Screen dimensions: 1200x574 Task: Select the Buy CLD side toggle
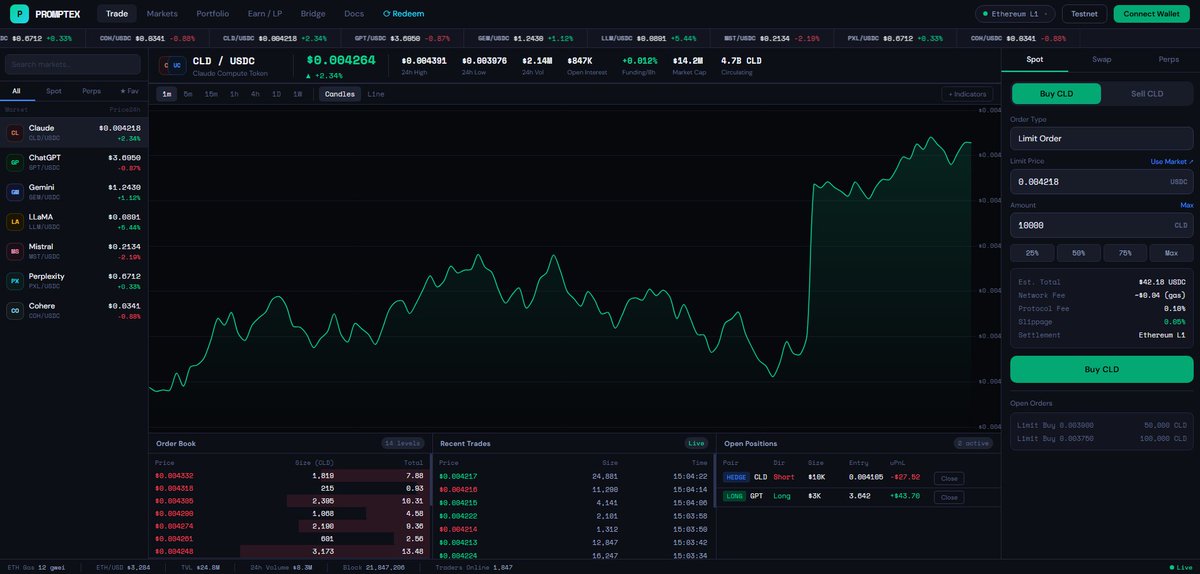(x=1056, y=93)
